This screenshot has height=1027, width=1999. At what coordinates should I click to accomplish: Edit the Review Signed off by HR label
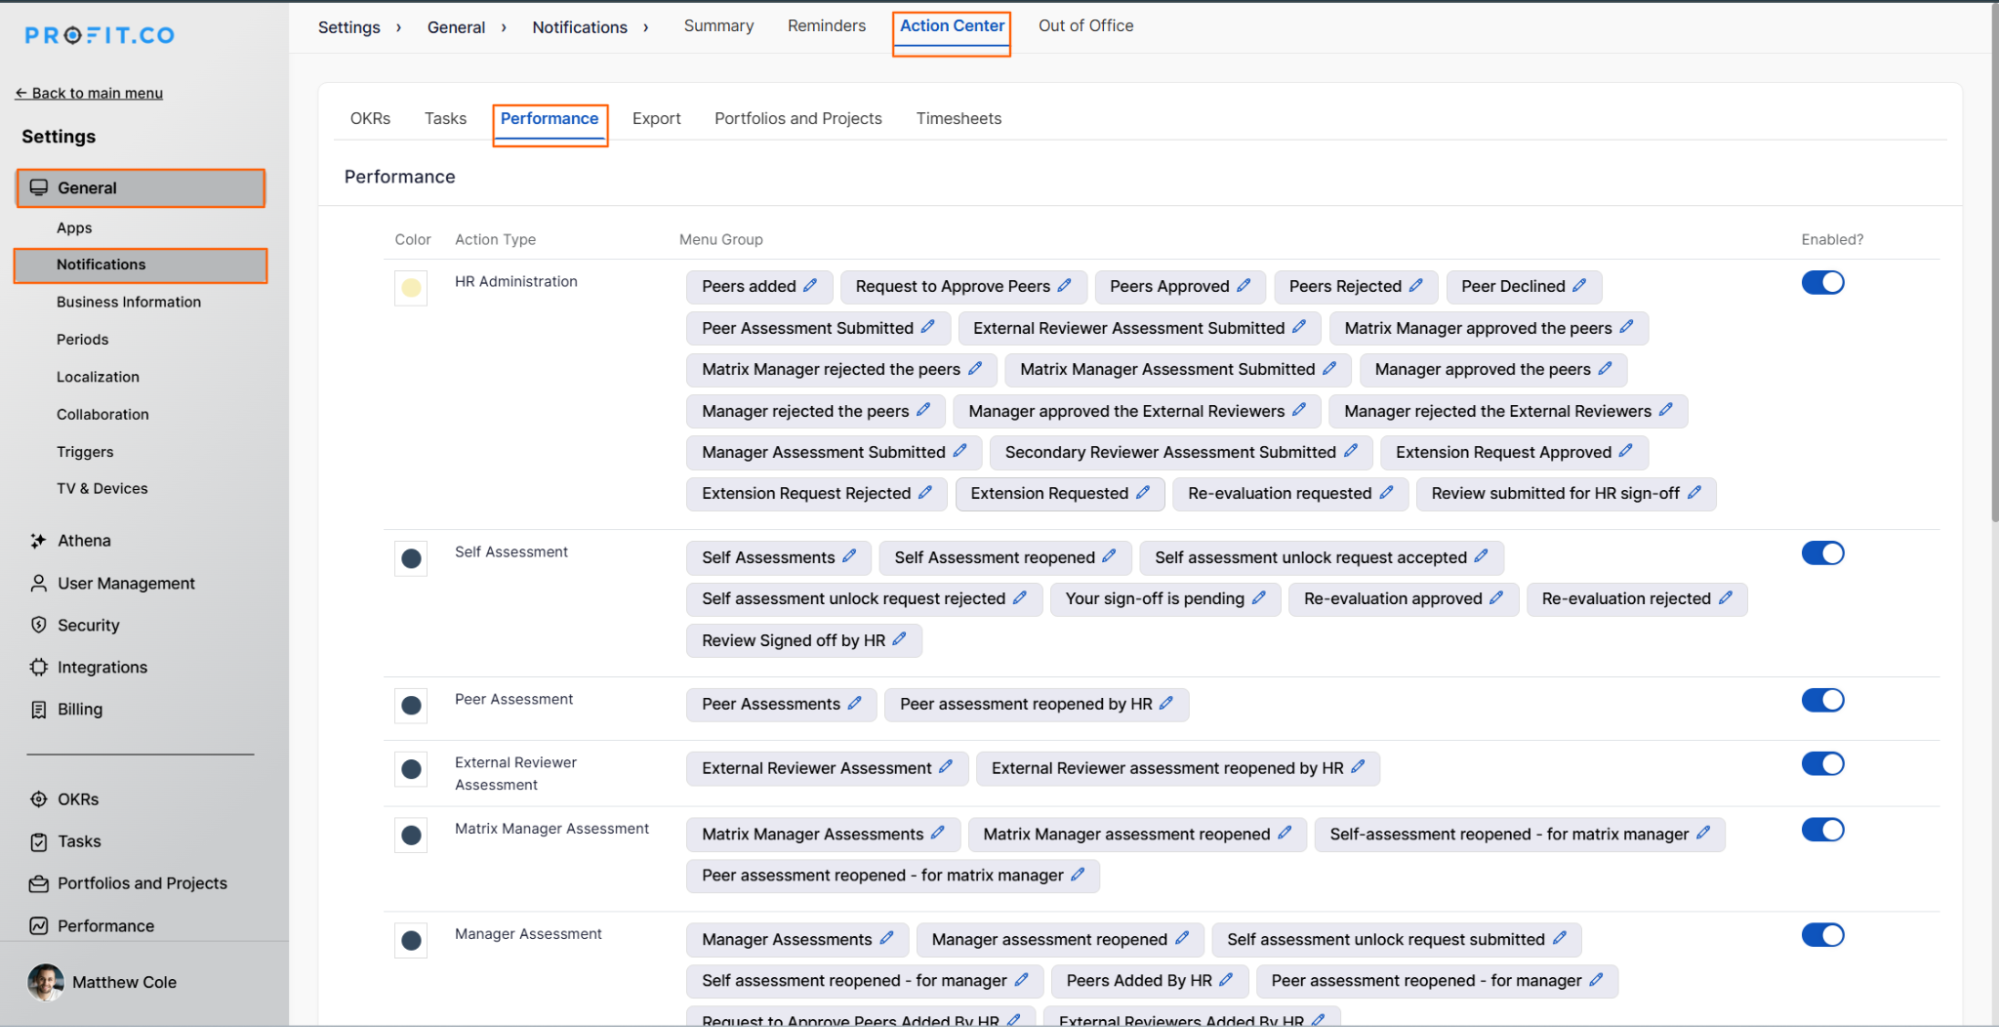pos(899,639)
